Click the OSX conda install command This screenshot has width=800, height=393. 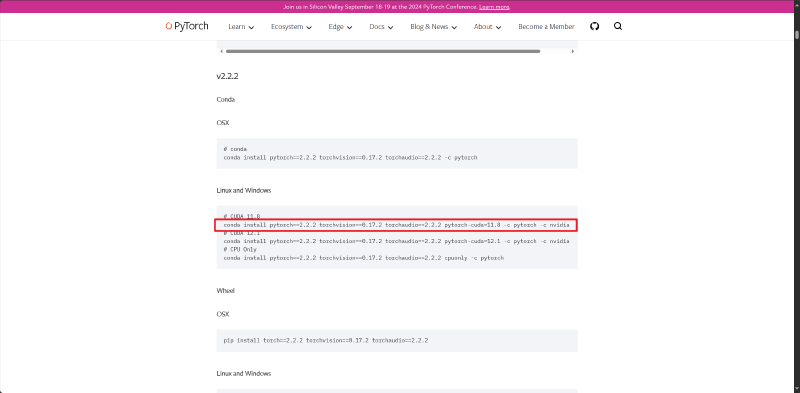click(350, 158)
